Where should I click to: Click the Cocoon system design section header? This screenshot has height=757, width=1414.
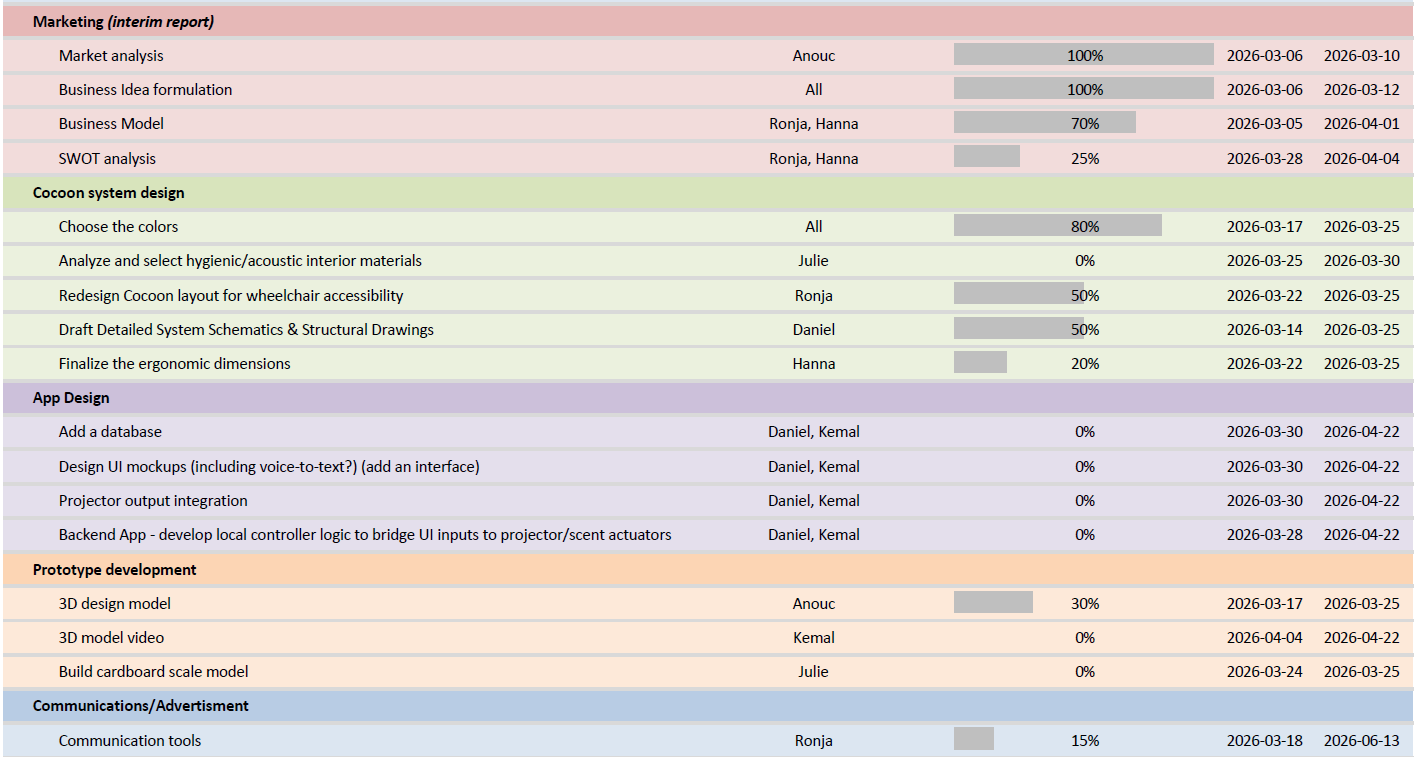(108, 193)
